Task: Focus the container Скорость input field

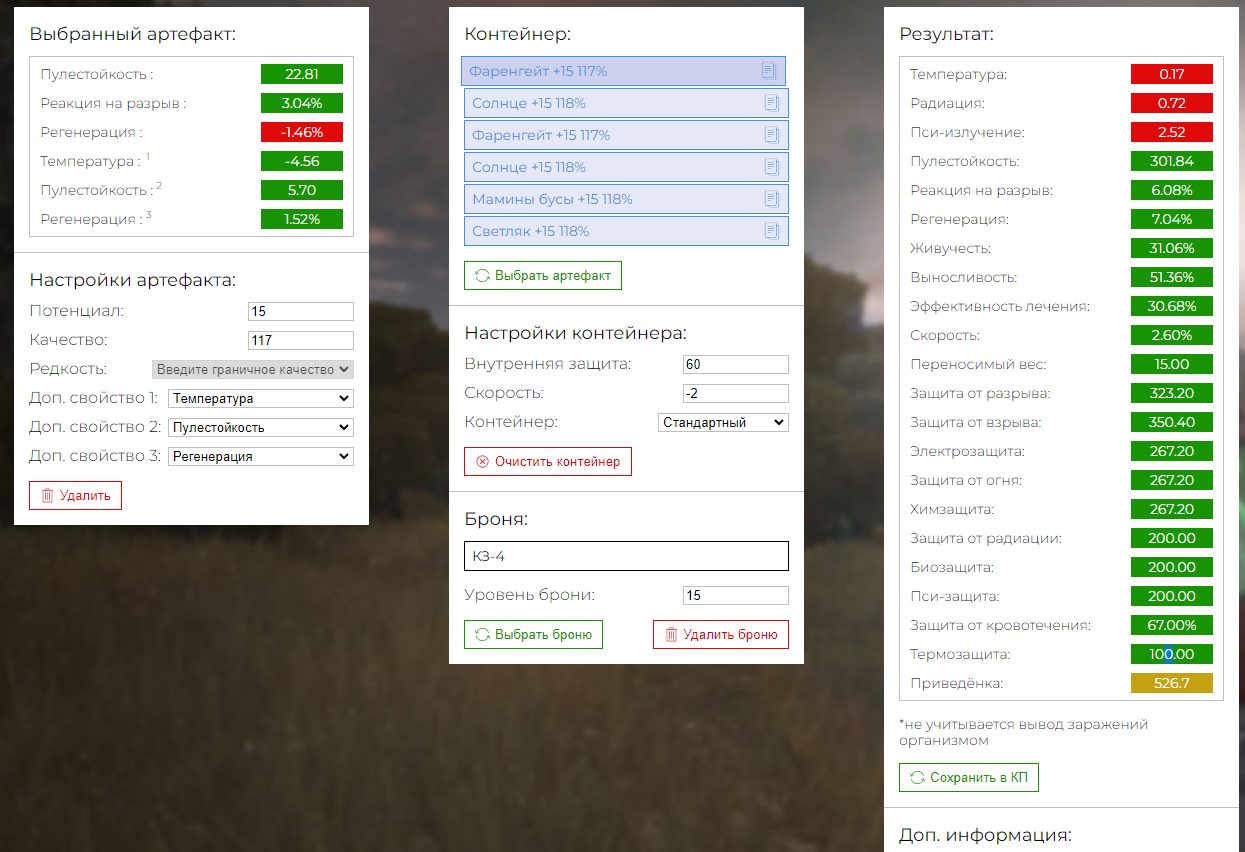Action: click(736, 393)
